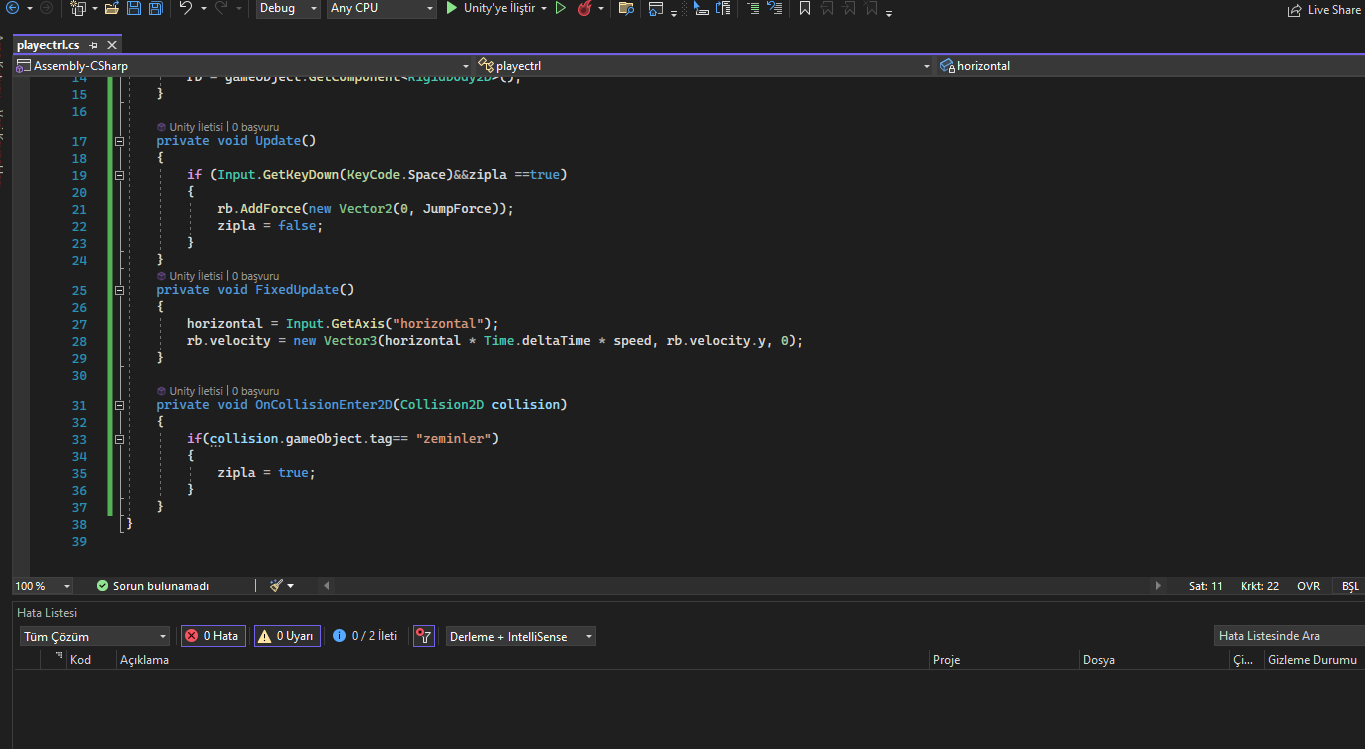Select the playectrl.cs editor tab
Screen dimensions: 1365x749
(48, 45)
